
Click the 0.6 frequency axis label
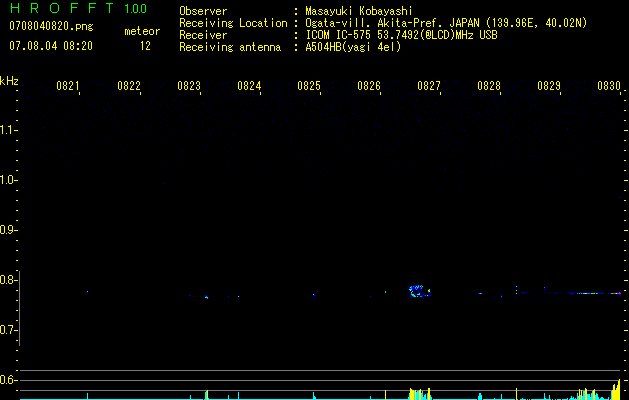click(x=8, y=380)
